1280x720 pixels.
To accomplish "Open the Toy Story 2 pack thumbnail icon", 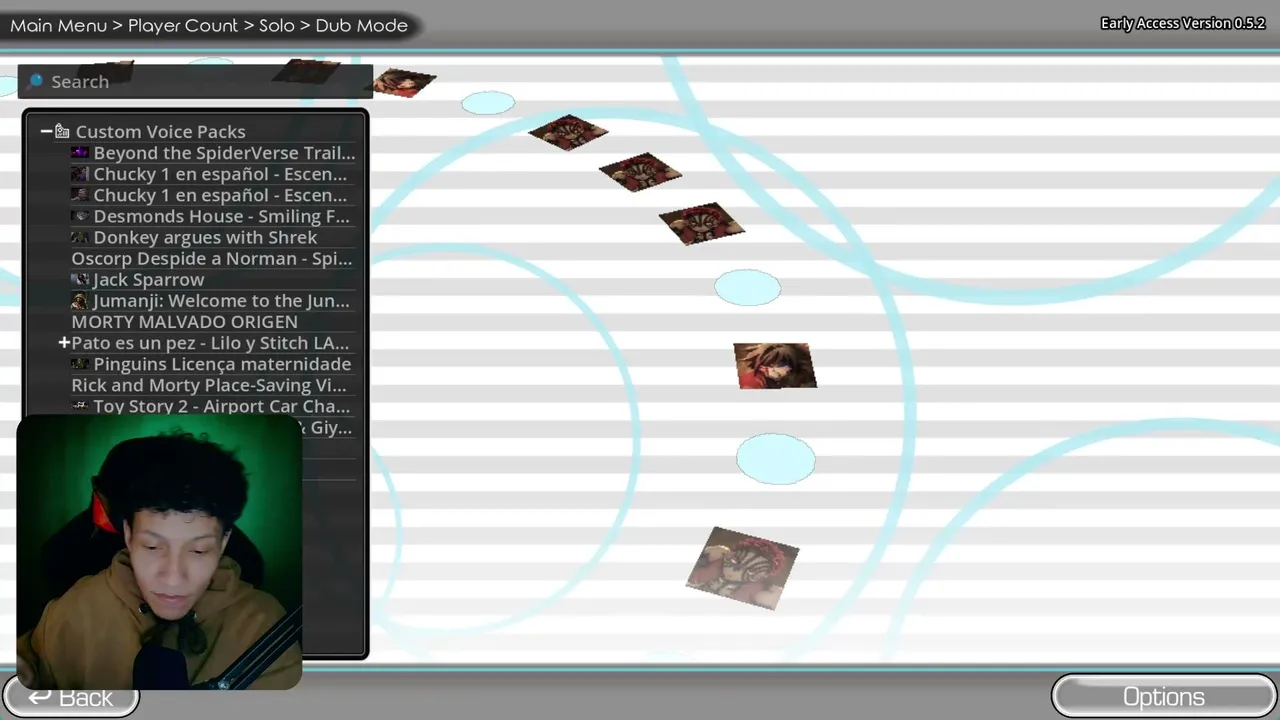I will pos(80,406).
